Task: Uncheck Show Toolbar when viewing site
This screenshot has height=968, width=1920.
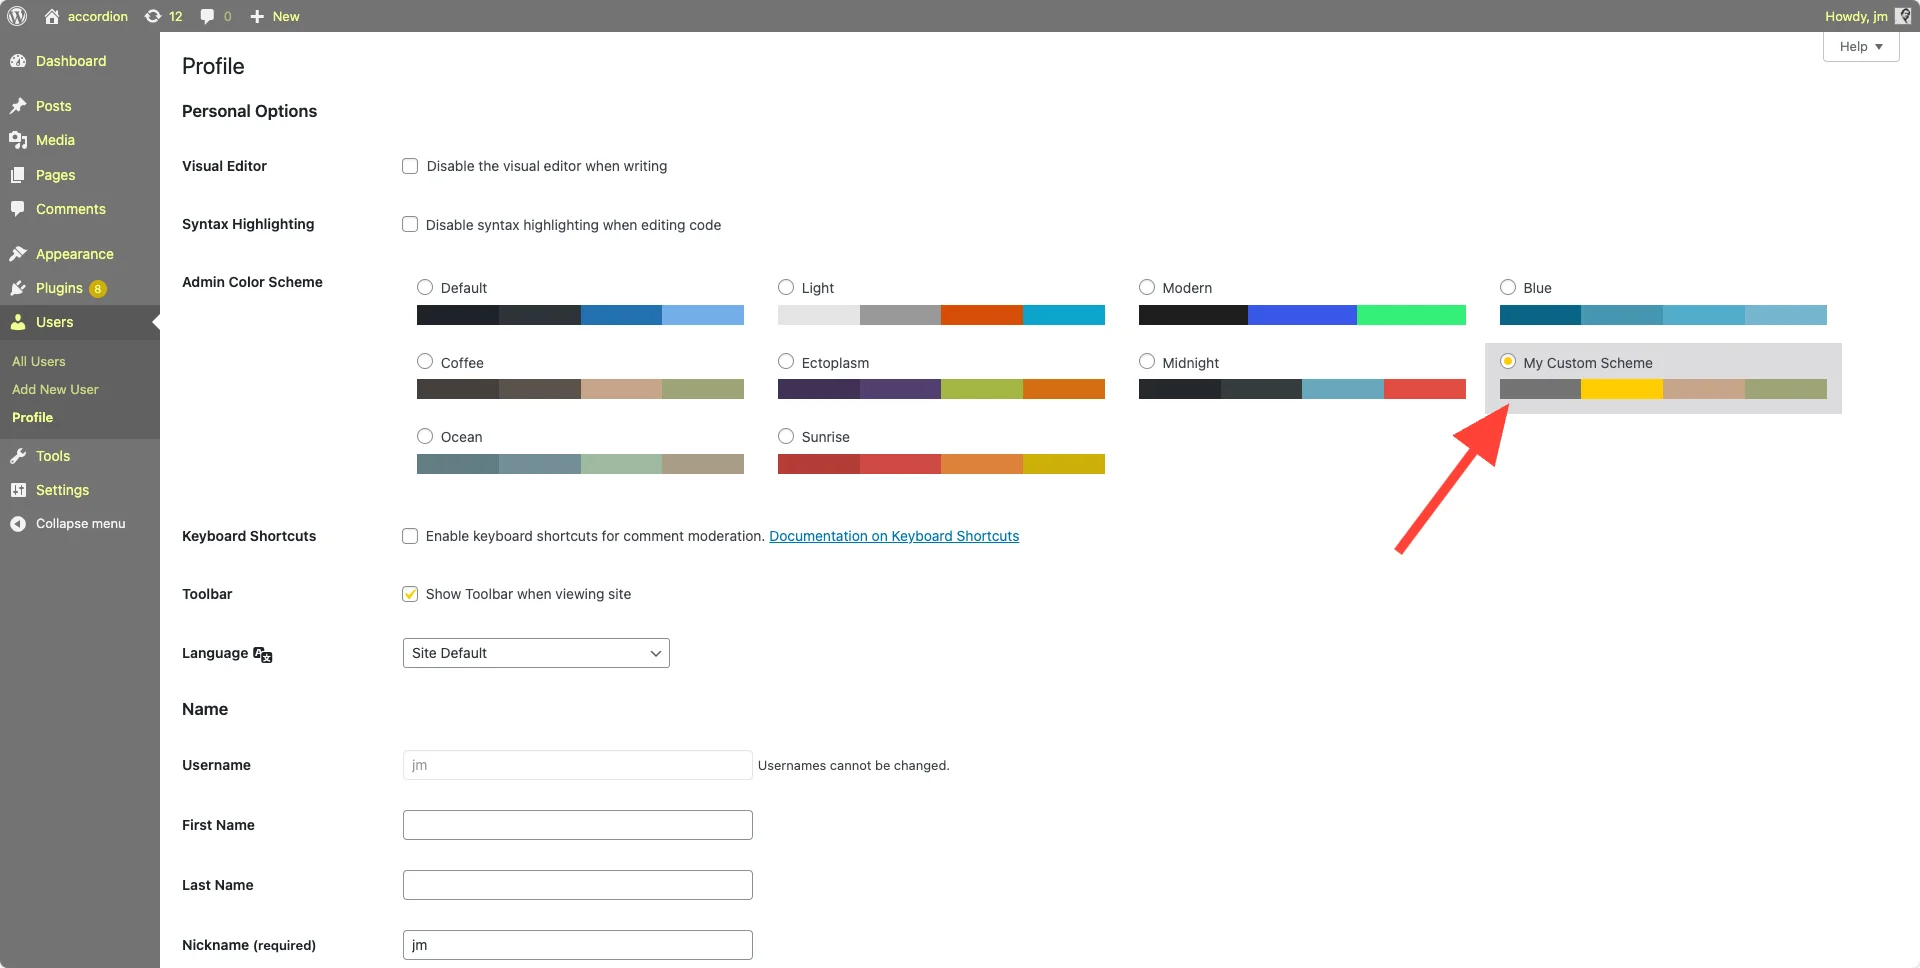Action: [410, 594]
